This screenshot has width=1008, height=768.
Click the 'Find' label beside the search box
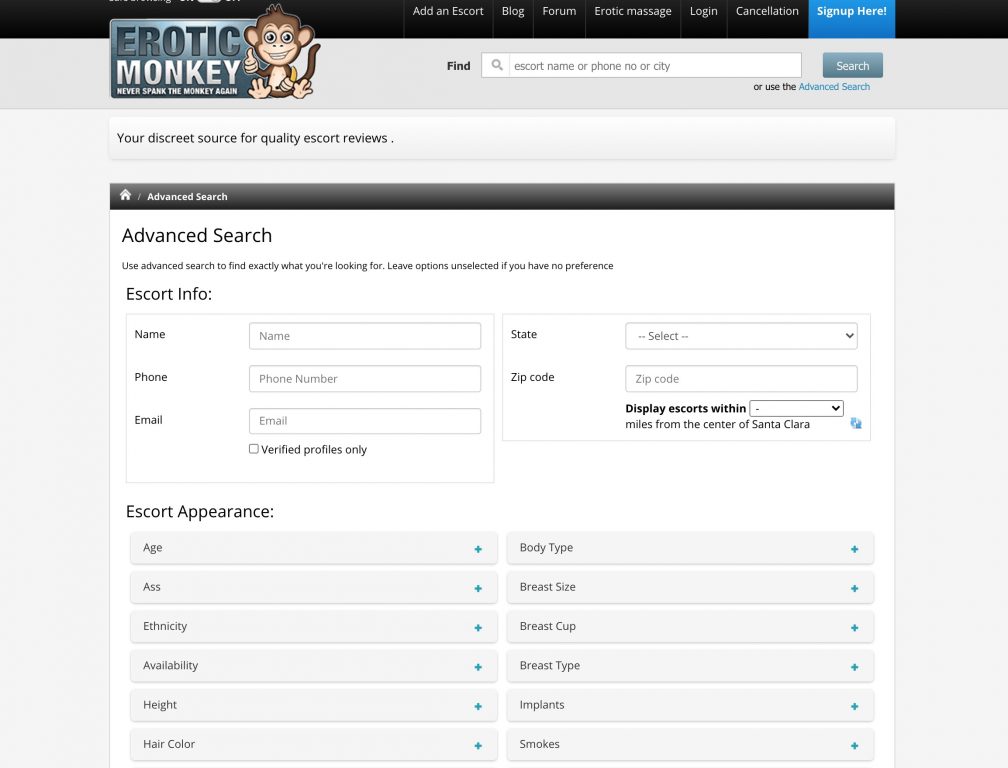[458, 66]
